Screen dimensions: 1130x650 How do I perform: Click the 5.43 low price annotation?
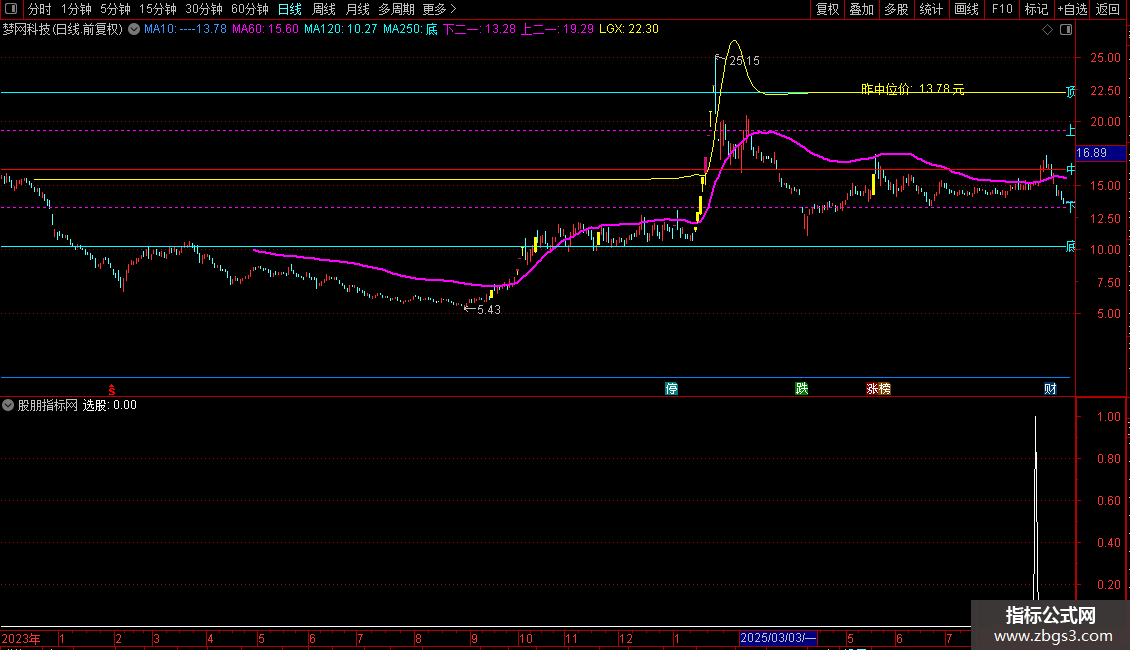coord(489,310)
